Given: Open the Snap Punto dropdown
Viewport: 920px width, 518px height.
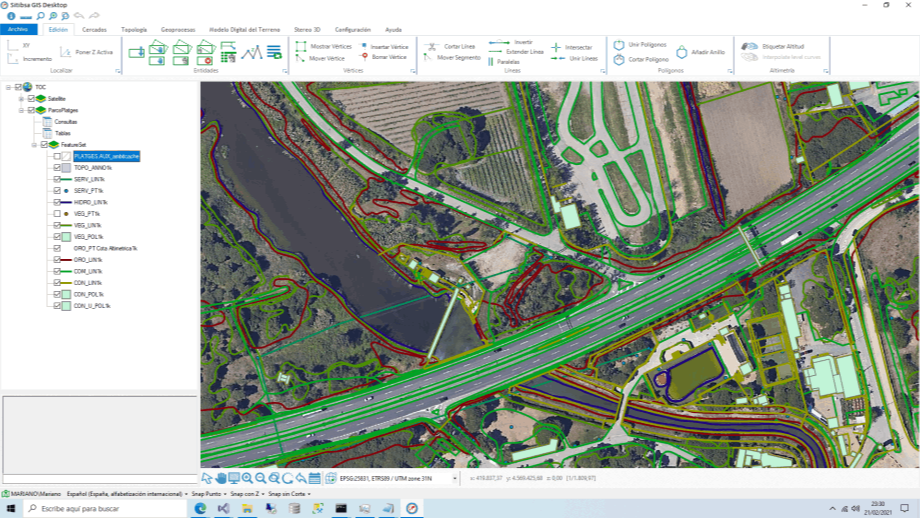Looking at the screenshot, I should 209,494.
